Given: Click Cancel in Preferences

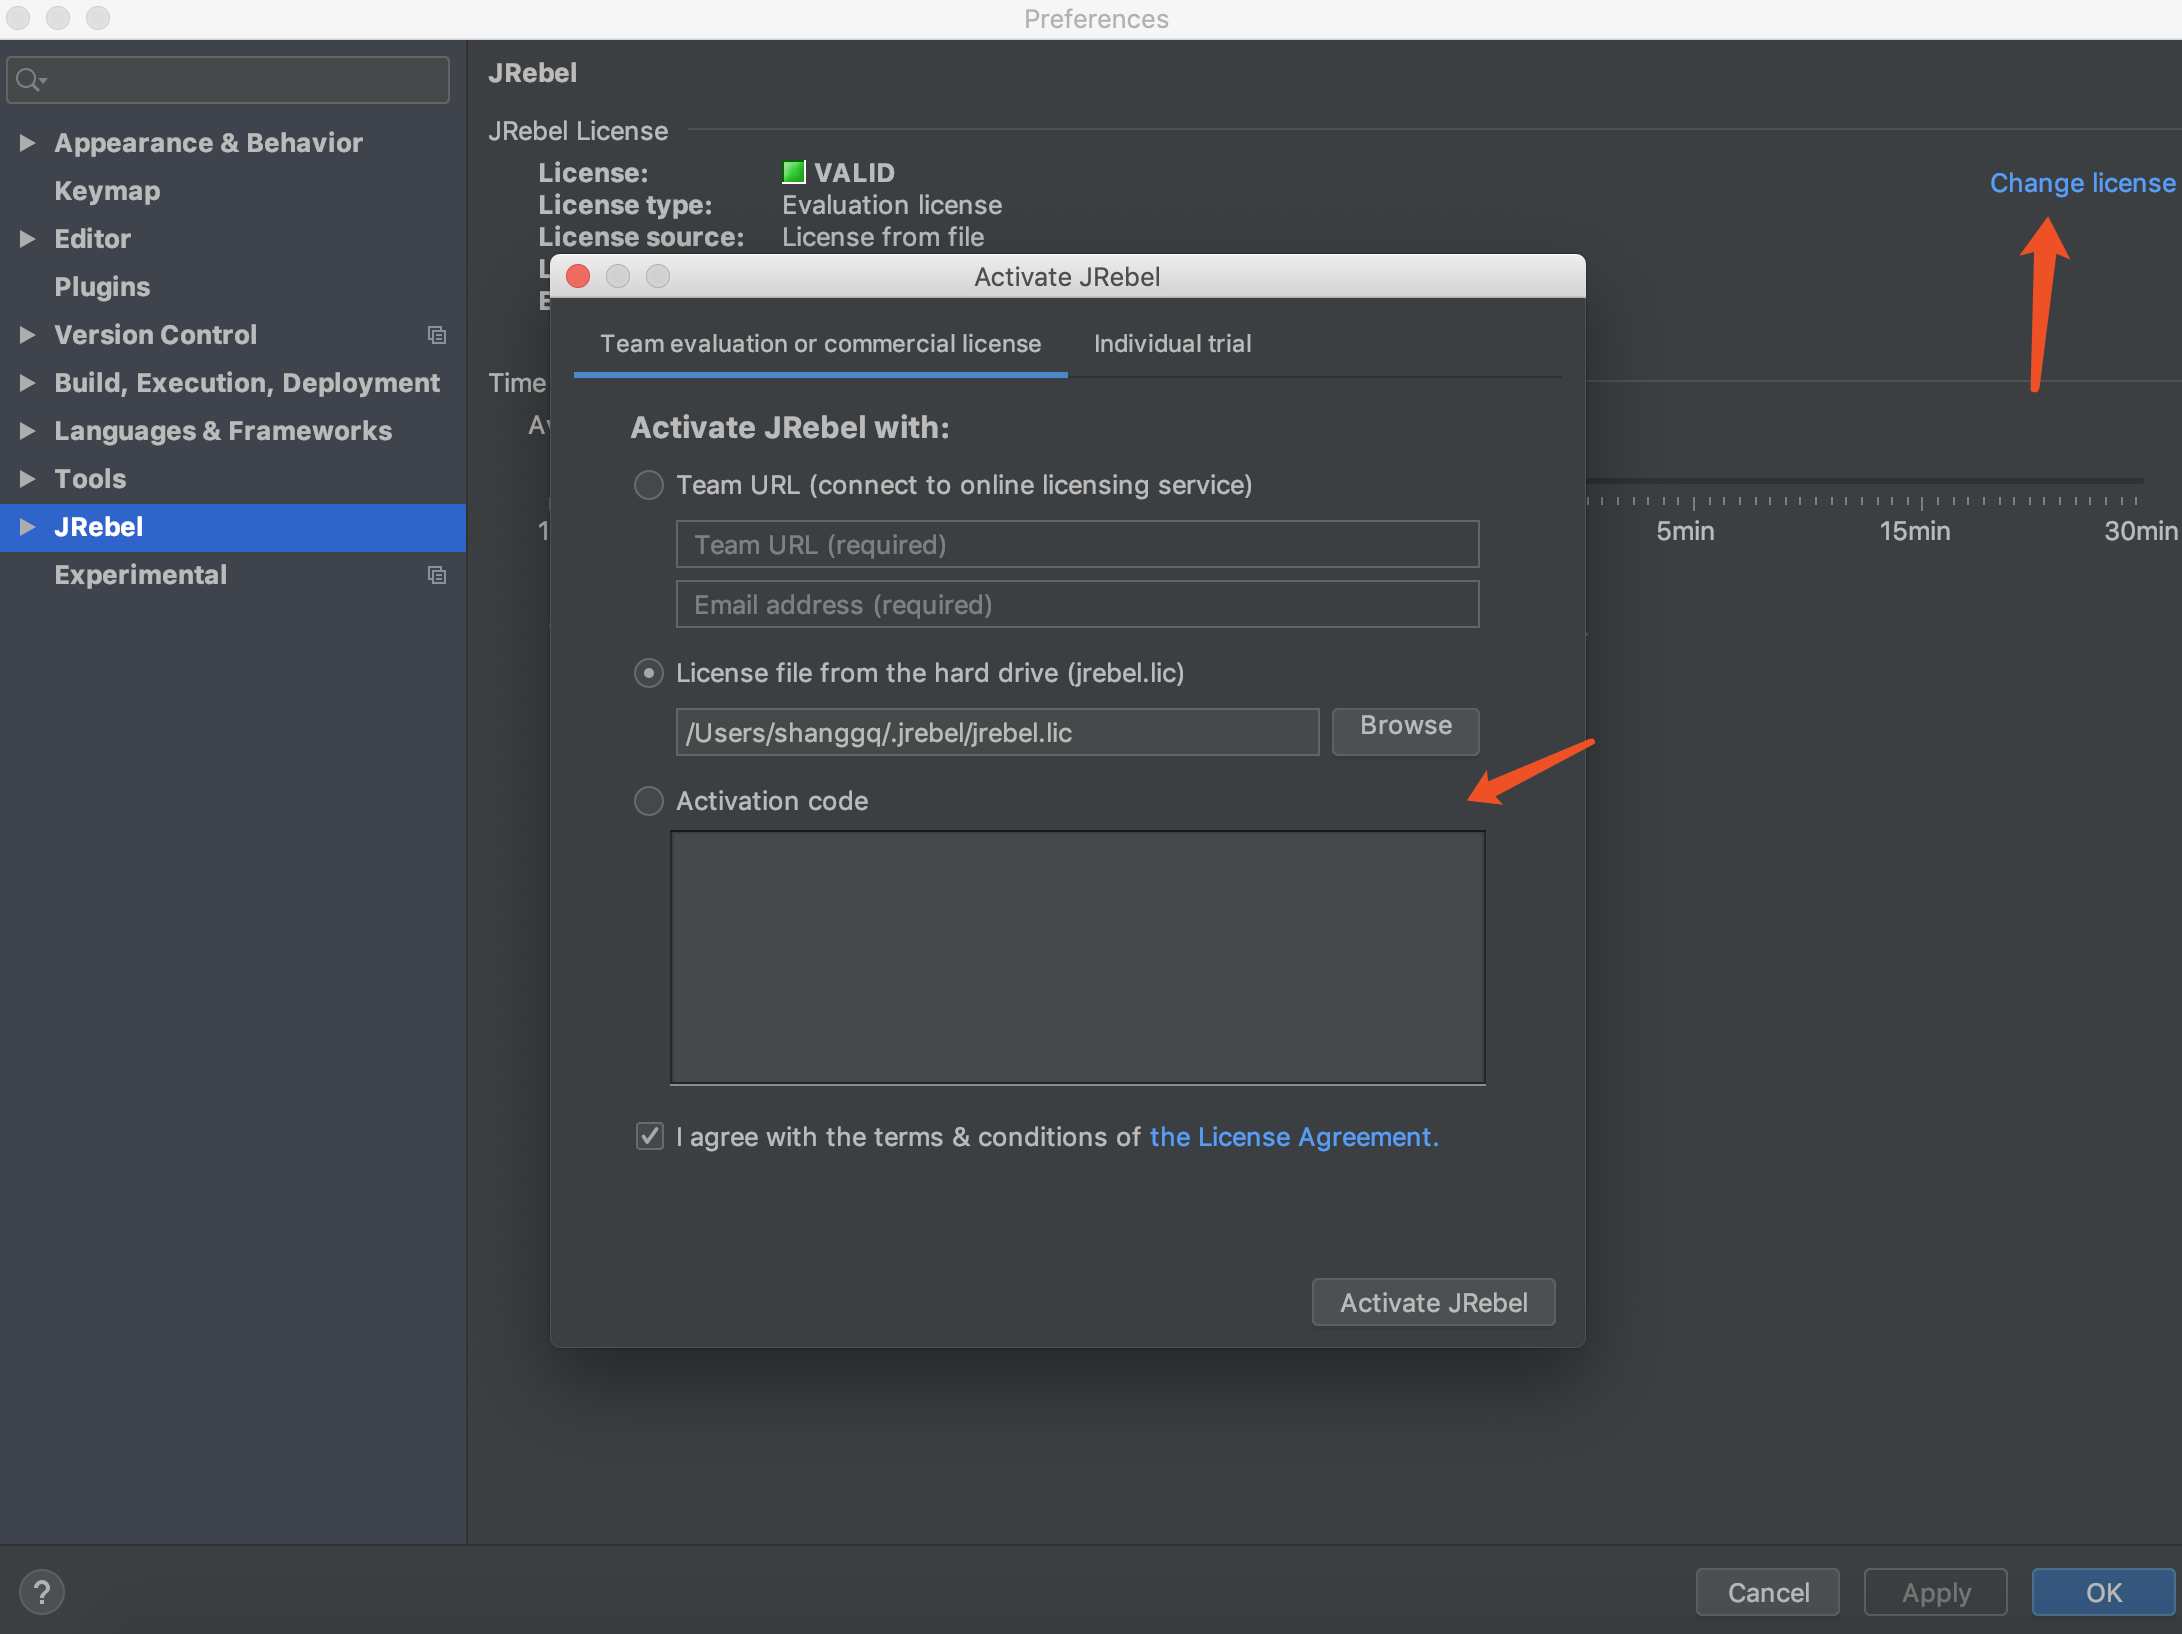Looking at the screenshot, I should (x=1768, y=1592).
